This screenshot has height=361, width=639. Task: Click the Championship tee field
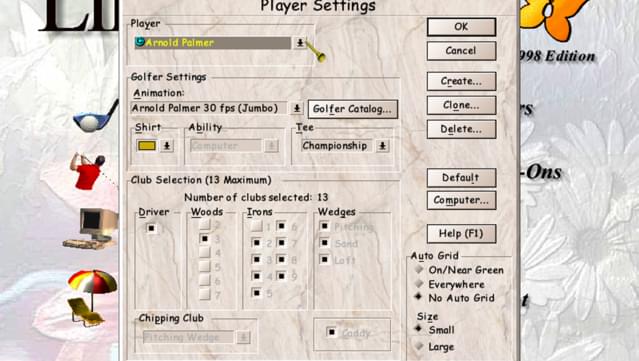337,146
